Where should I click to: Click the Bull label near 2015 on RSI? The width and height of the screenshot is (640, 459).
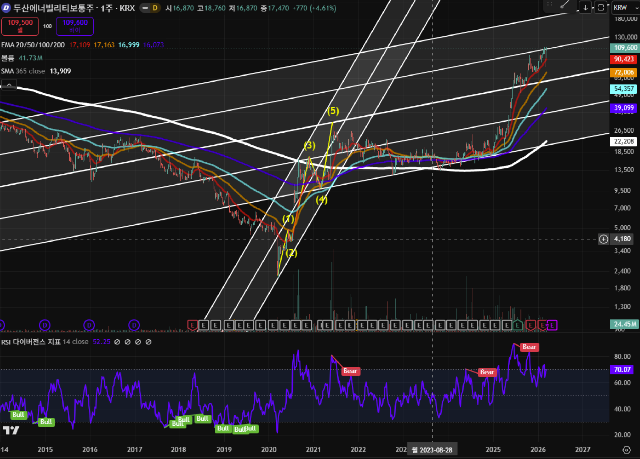pos(46,421)
